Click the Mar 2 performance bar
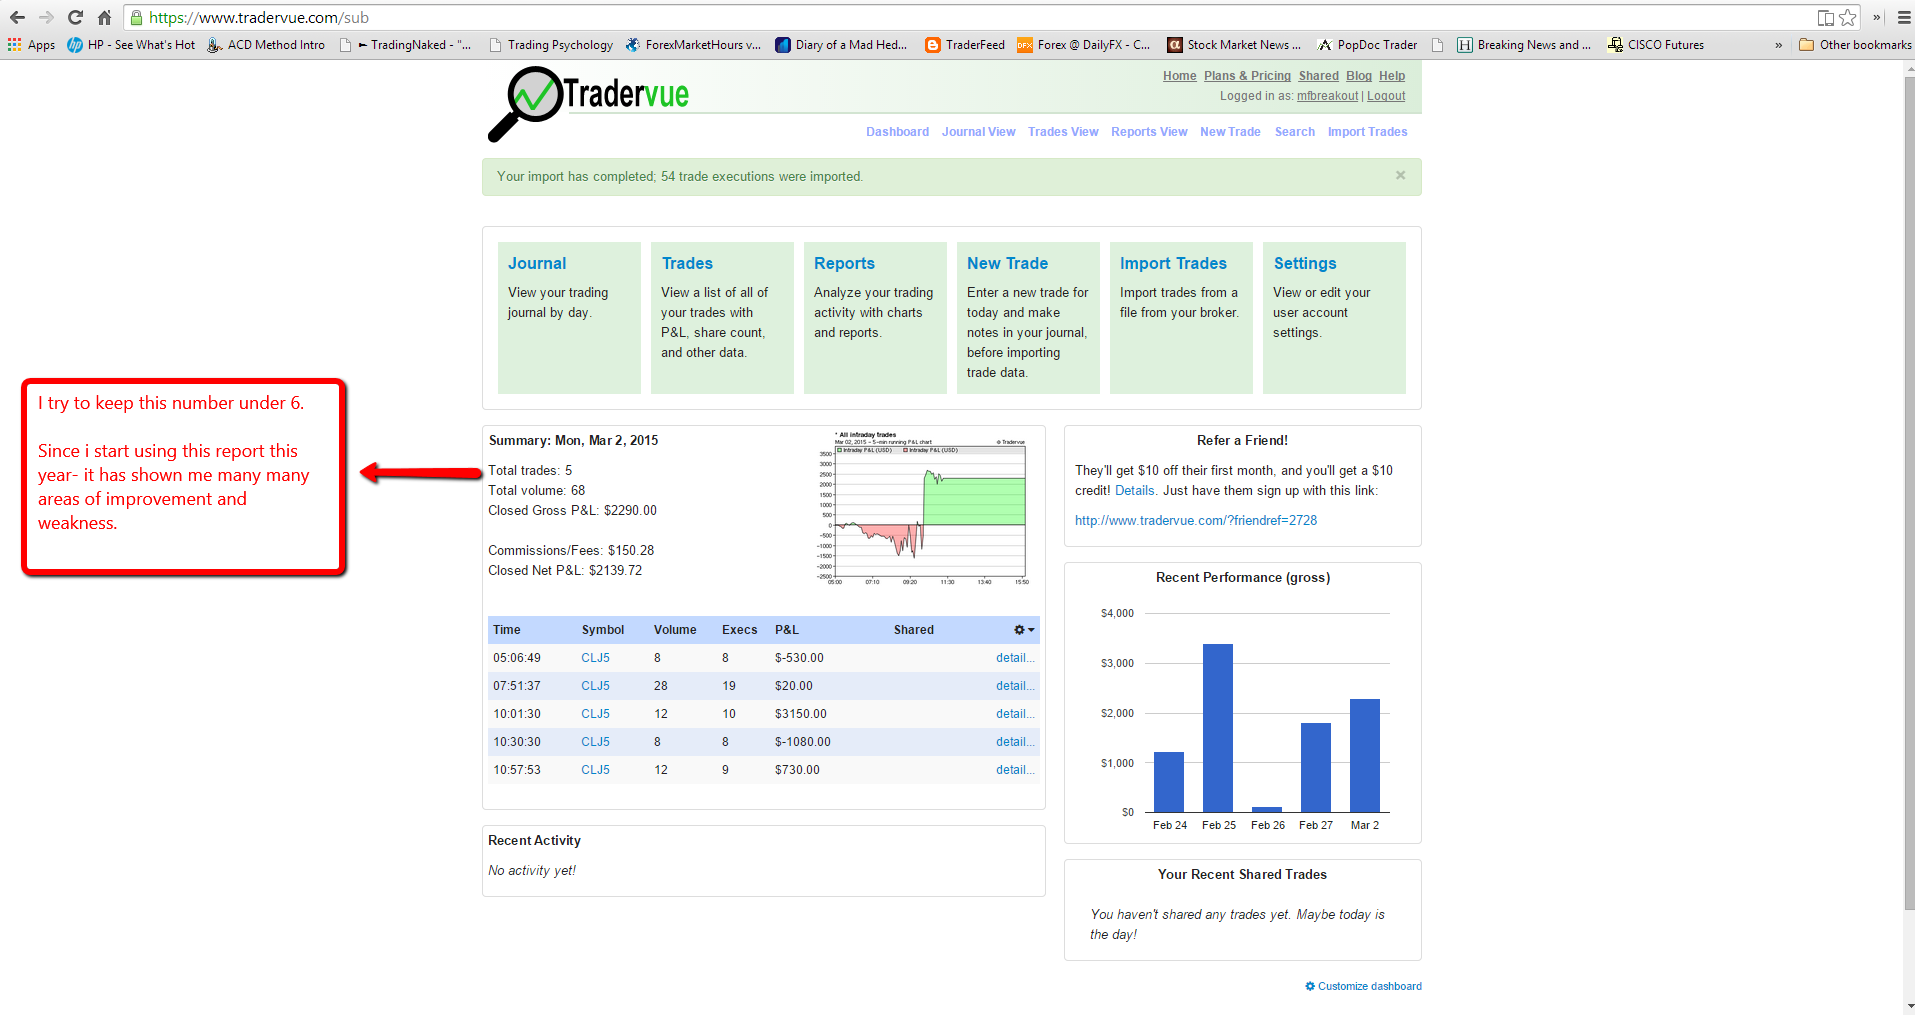Screen dimensions: 1915x1015 click(1365, 755)
